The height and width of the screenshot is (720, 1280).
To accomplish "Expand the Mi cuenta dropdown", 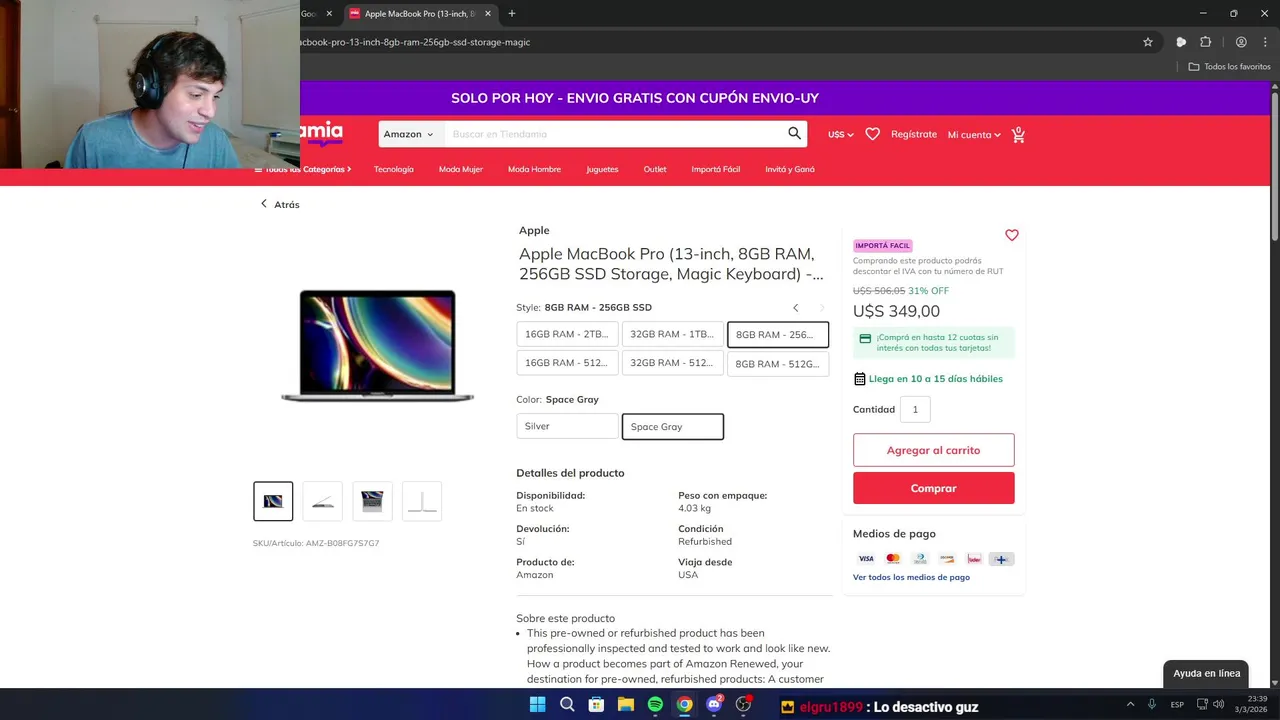I will pos(974,134).
